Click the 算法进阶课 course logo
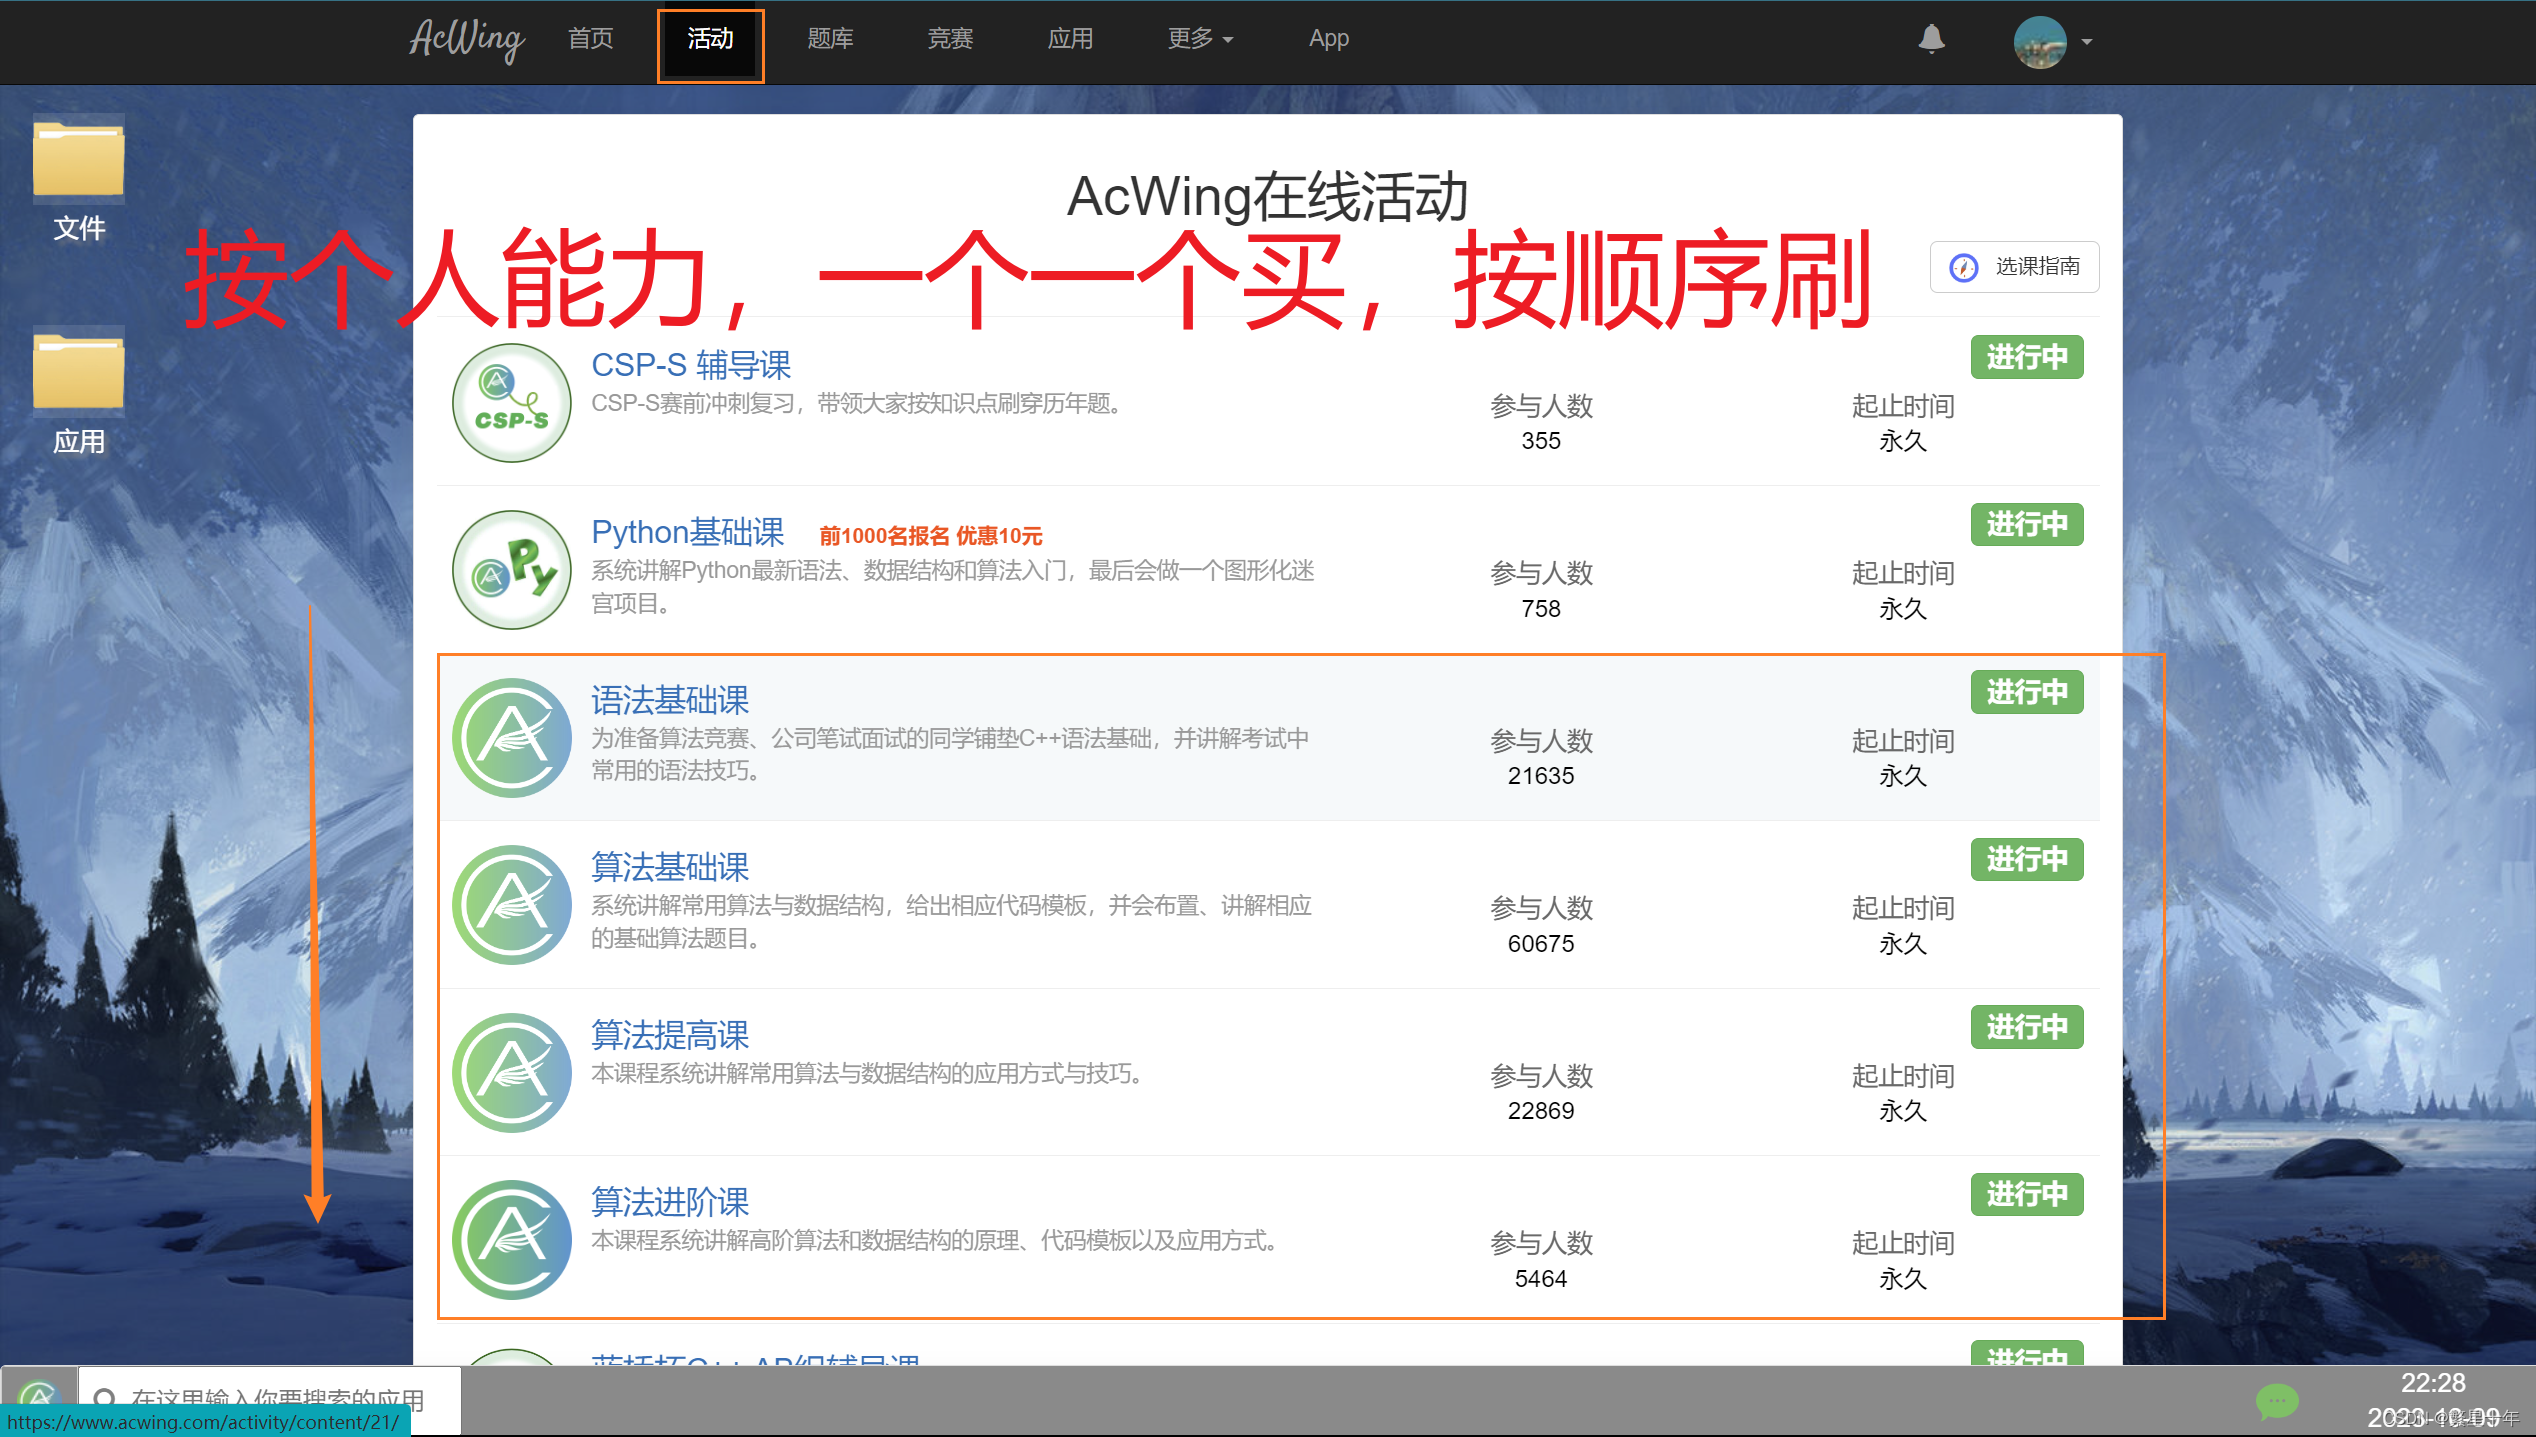 click(x=512, y=1240)
